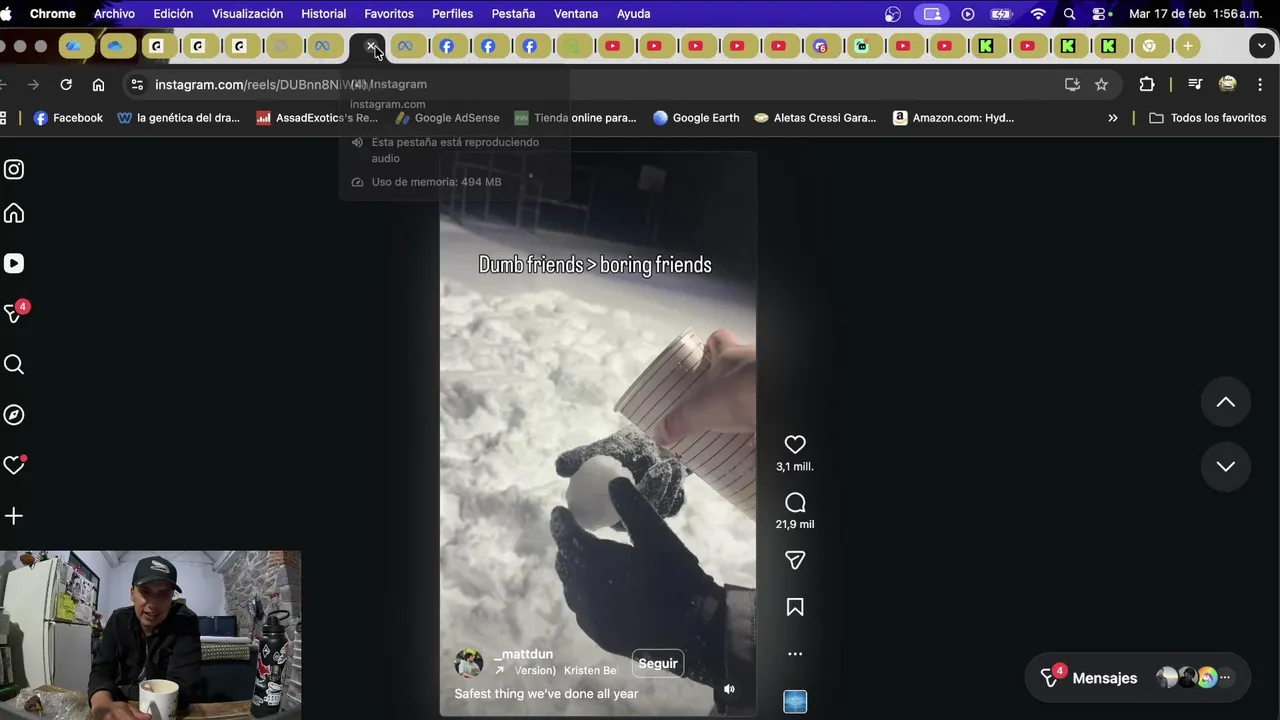This screenshot has height=720, width=1280.
Task: Open Ayuda menu
Action: tap(633, 14)
